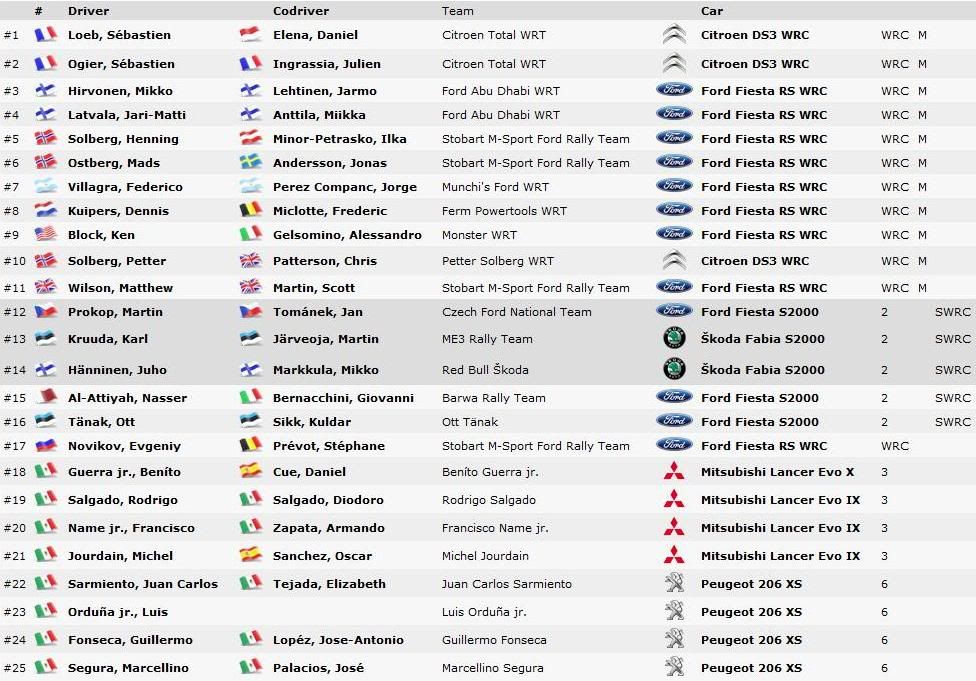Click the Qatar flag beside Al-Attiyah, Nasser
The width and height of the screenshot is (976, 681).
(x=45, y=398)
